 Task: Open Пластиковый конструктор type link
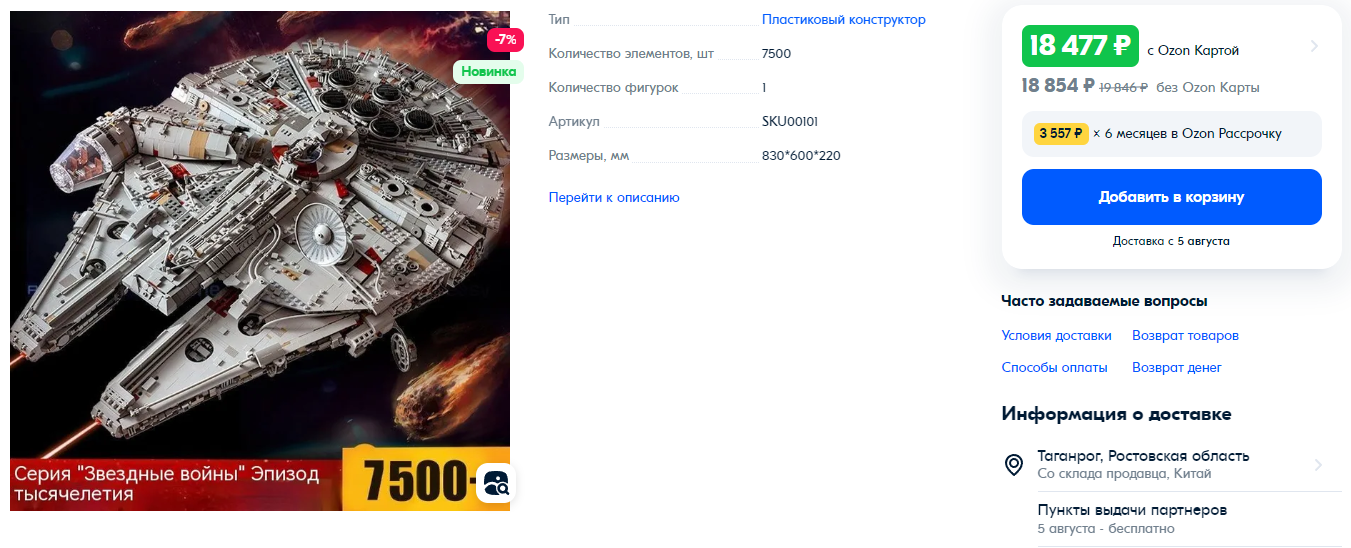pyautogui.click(x=843, y=19)
